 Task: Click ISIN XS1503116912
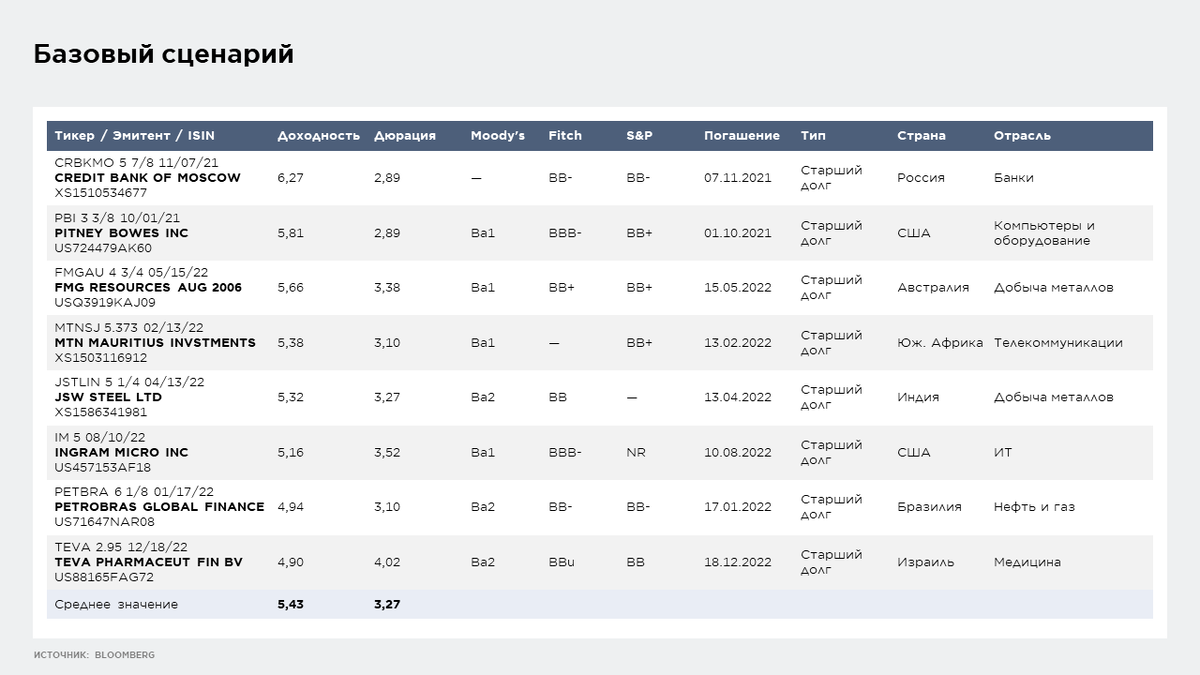(101, 358)
